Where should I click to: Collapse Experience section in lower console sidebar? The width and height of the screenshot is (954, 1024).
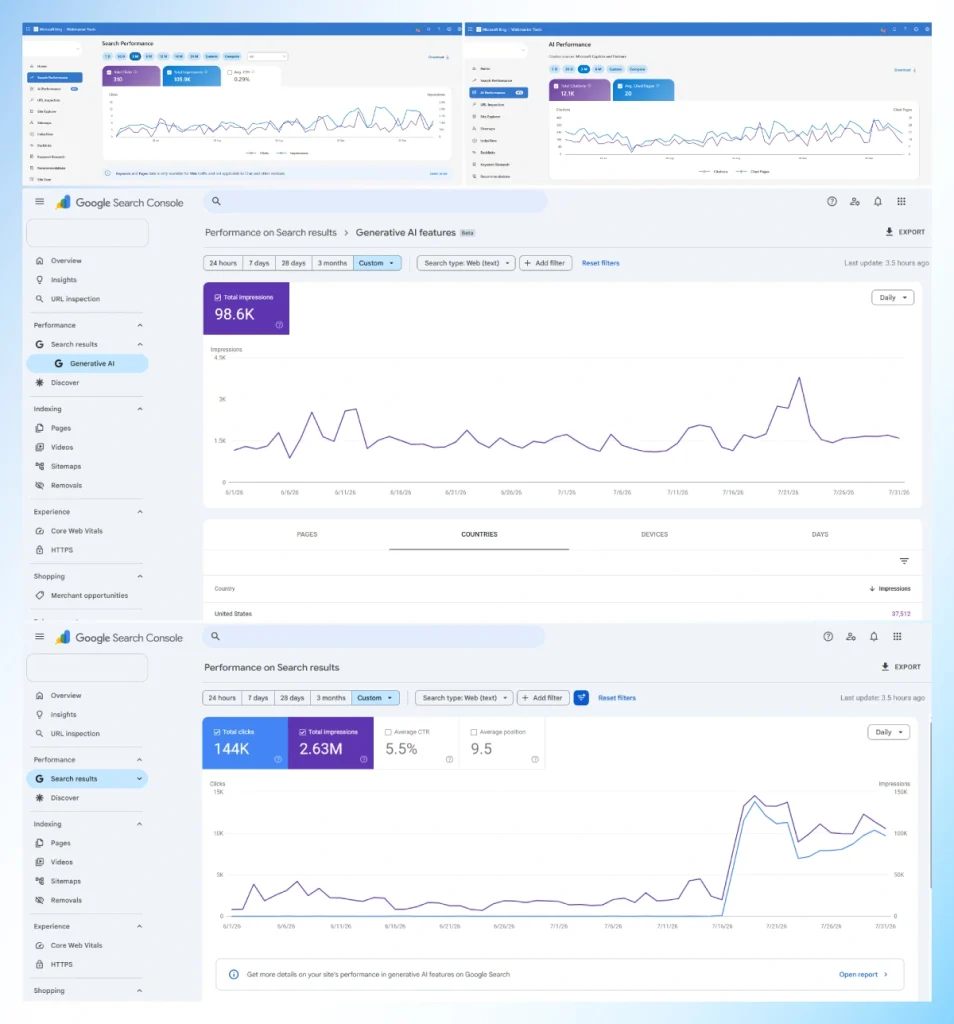(140, 926)
